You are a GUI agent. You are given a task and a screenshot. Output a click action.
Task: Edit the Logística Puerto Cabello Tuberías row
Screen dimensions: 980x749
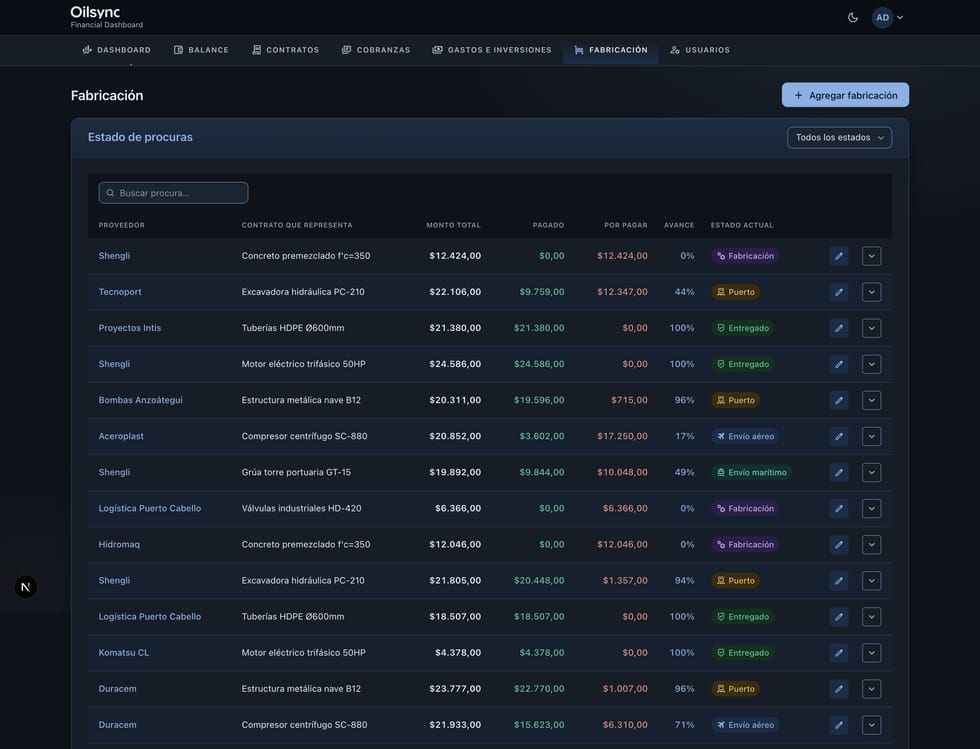[839, 617]
